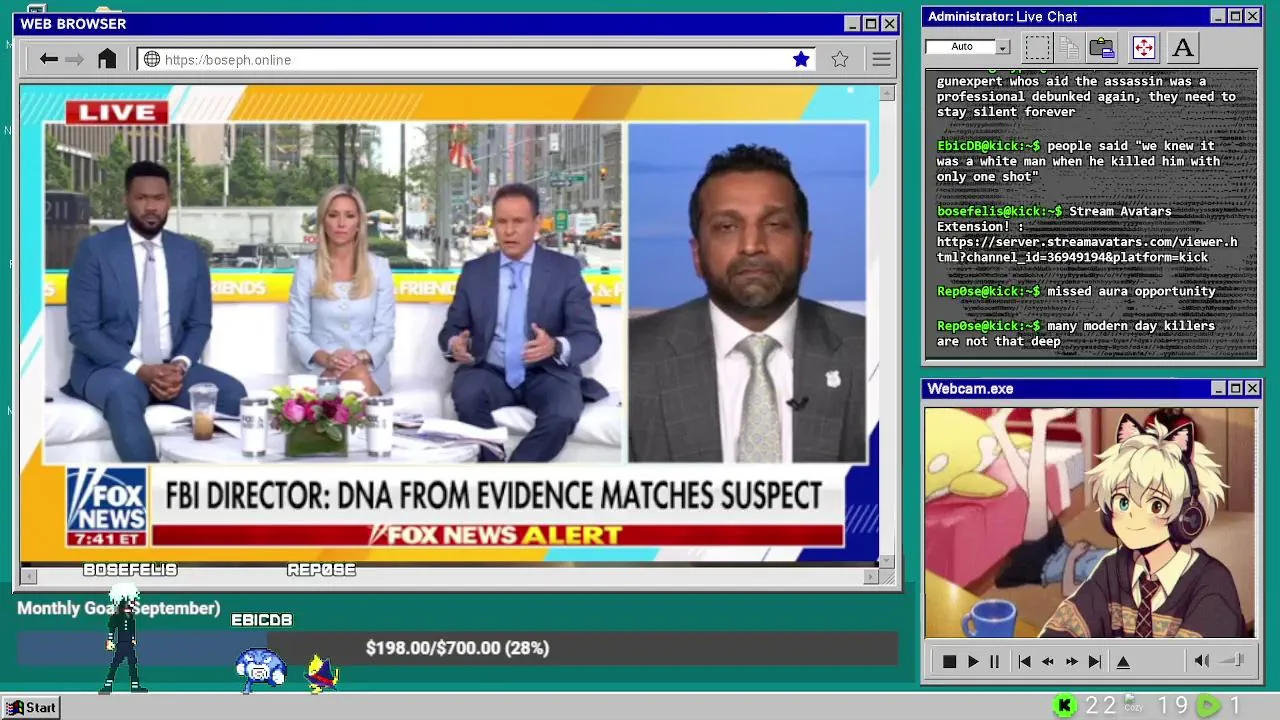
Task: Toggle the red arrows fullscreen icon
Action: (1143, 47)
